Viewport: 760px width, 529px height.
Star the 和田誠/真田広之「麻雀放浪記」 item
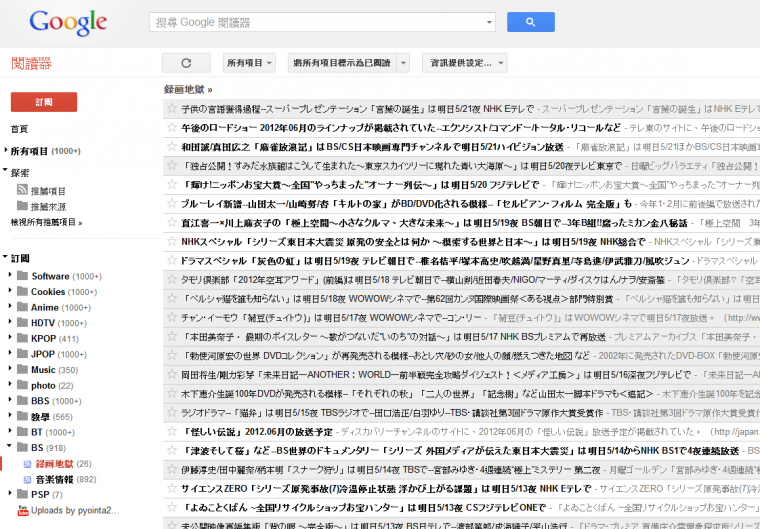[172, 146]
